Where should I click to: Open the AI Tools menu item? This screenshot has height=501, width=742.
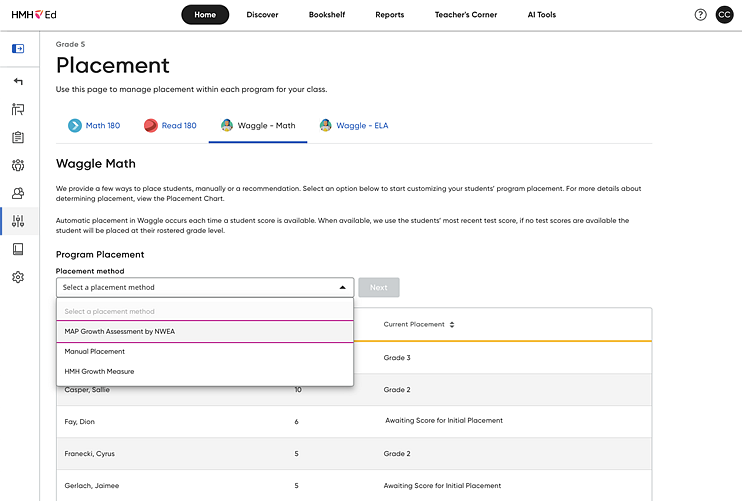(542, 15)
